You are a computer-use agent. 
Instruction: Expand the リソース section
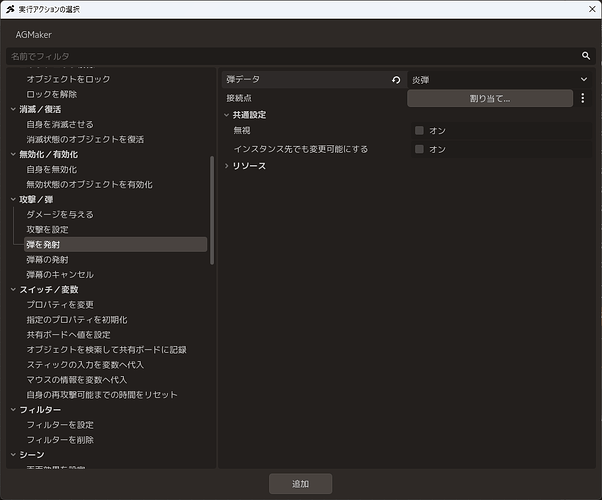227,166
